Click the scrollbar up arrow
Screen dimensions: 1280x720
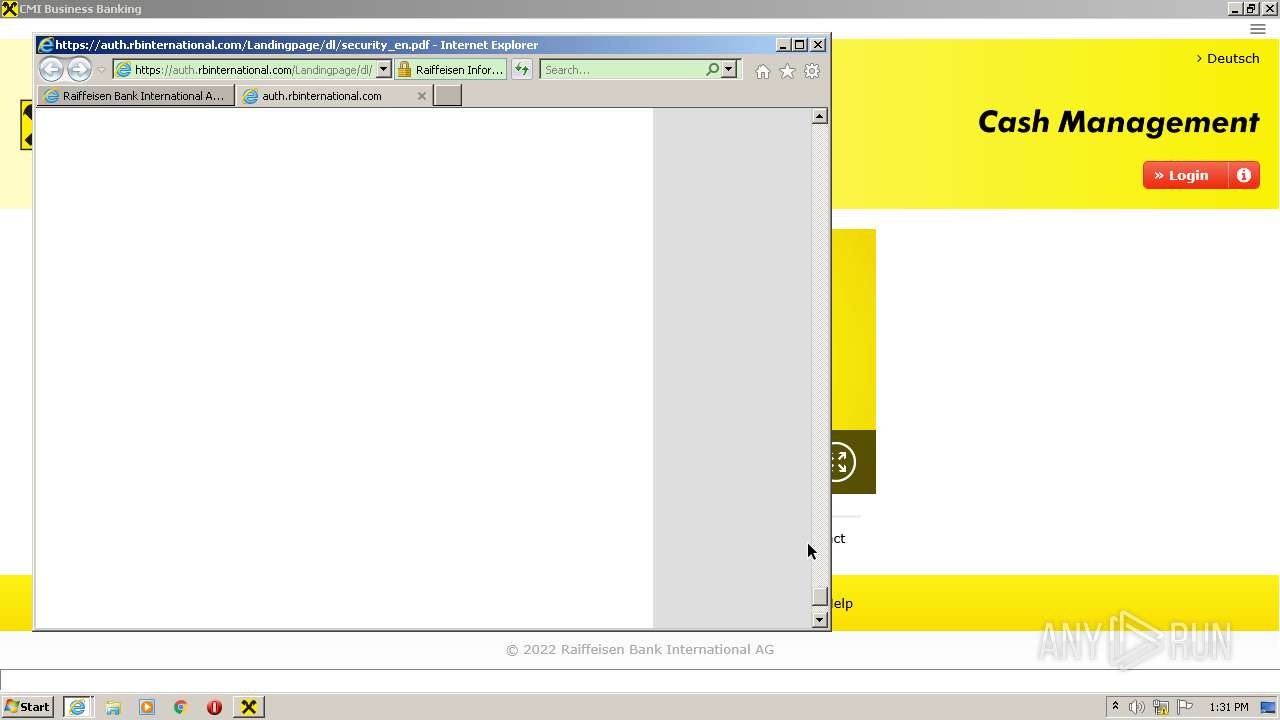coord(819,116)
